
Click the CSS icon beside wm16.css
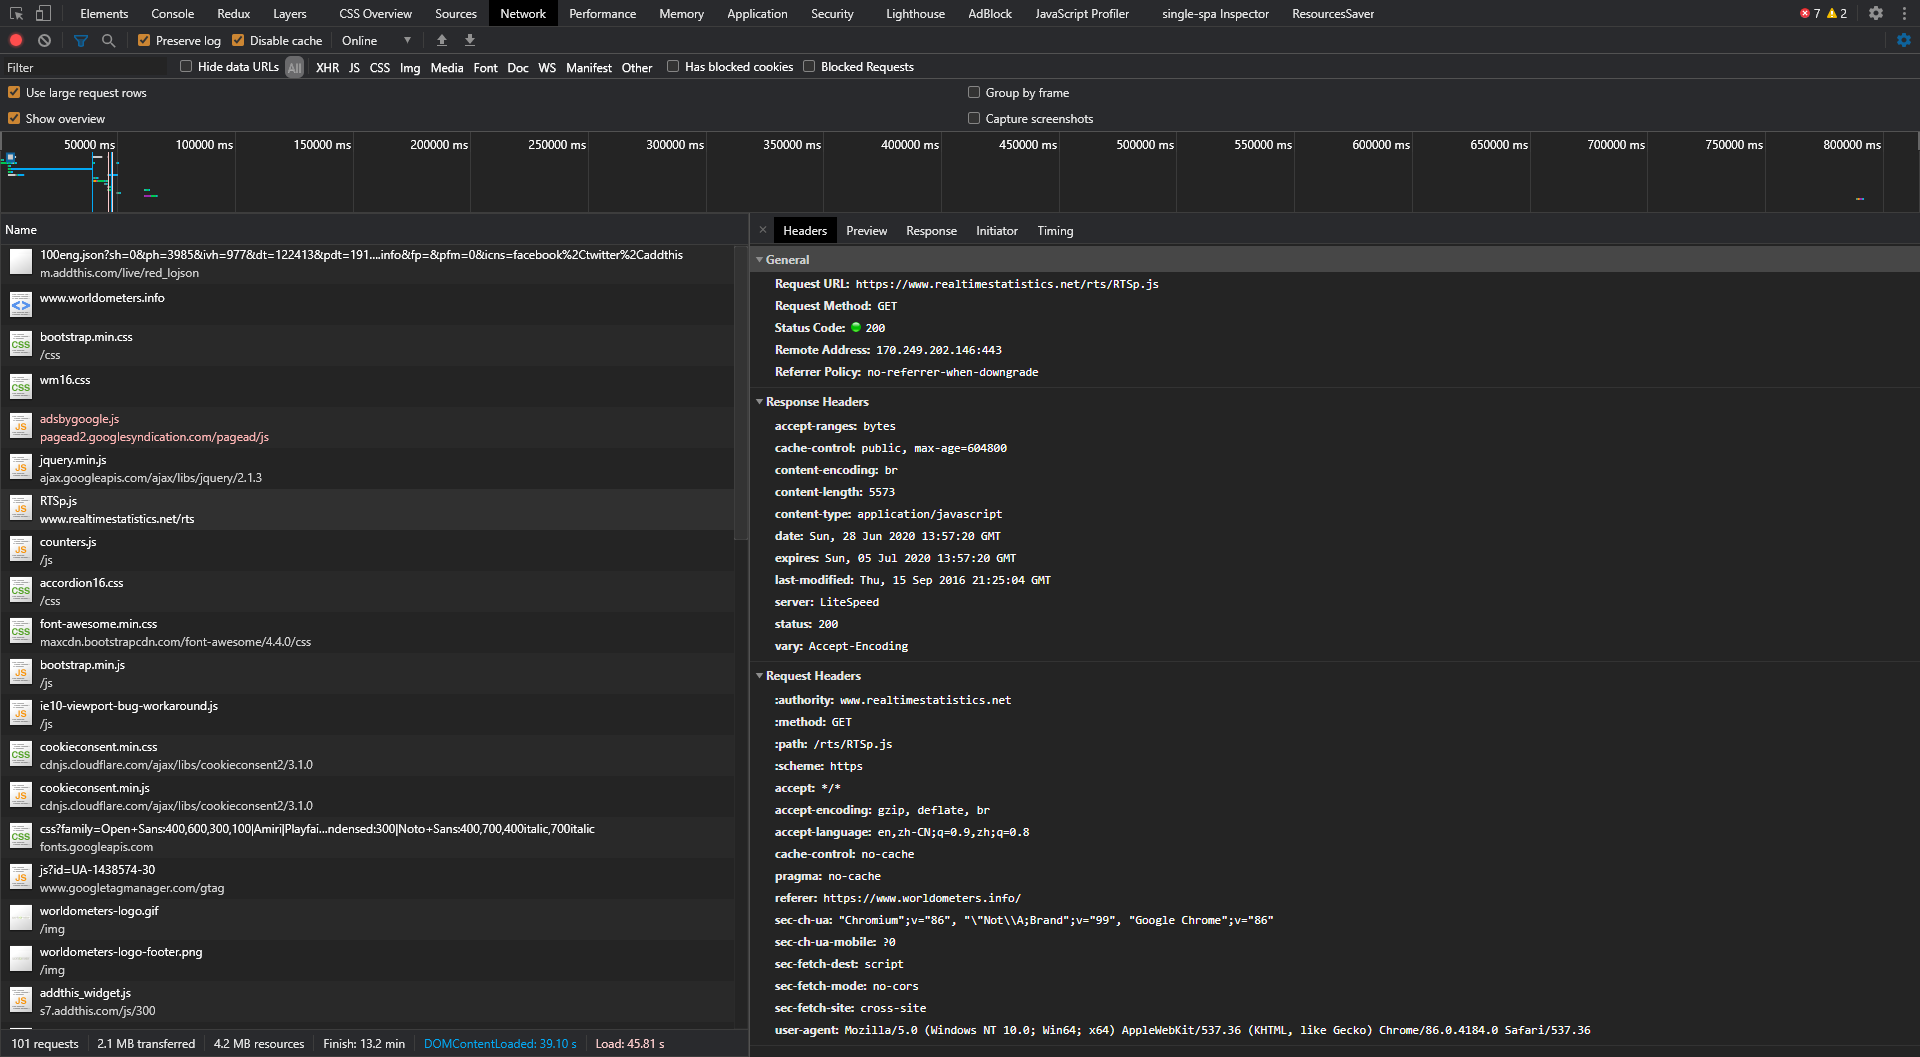tap(21, 386)
